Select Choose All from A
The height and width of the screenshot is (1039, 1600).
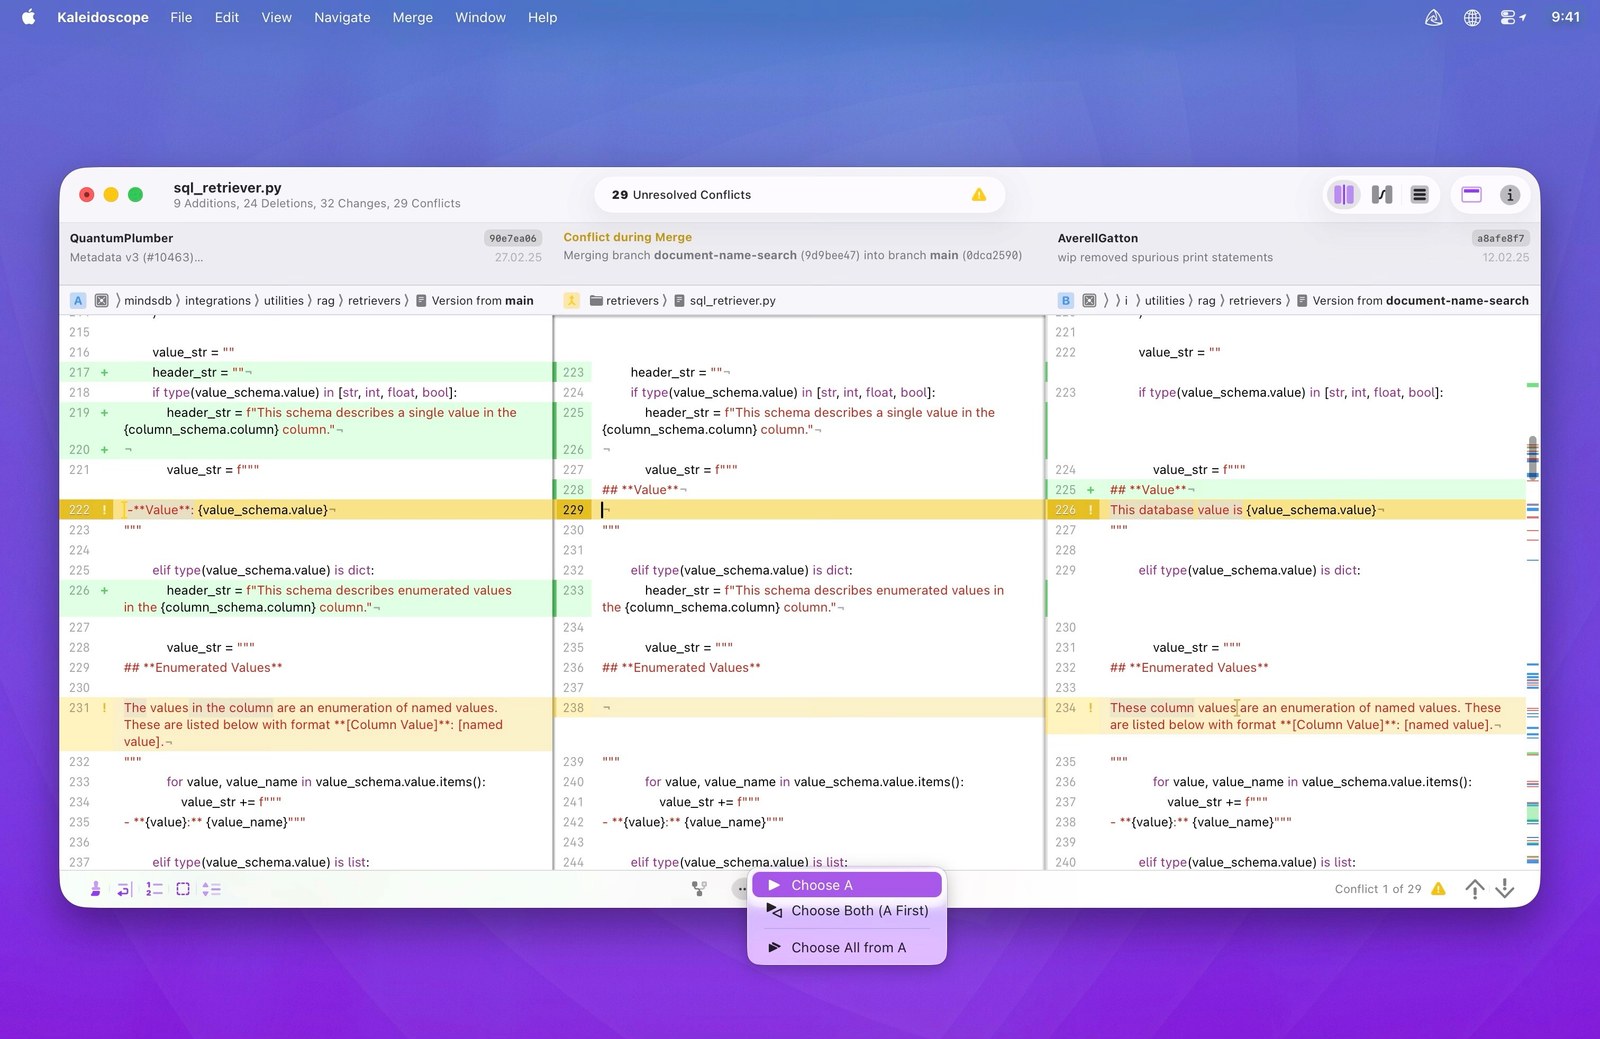(847, 948)
